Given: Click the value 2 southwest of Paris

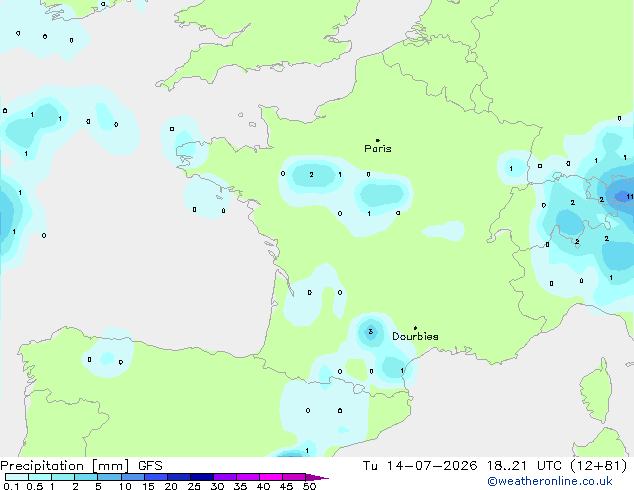Looking at the screenshot, I should 311,175.
